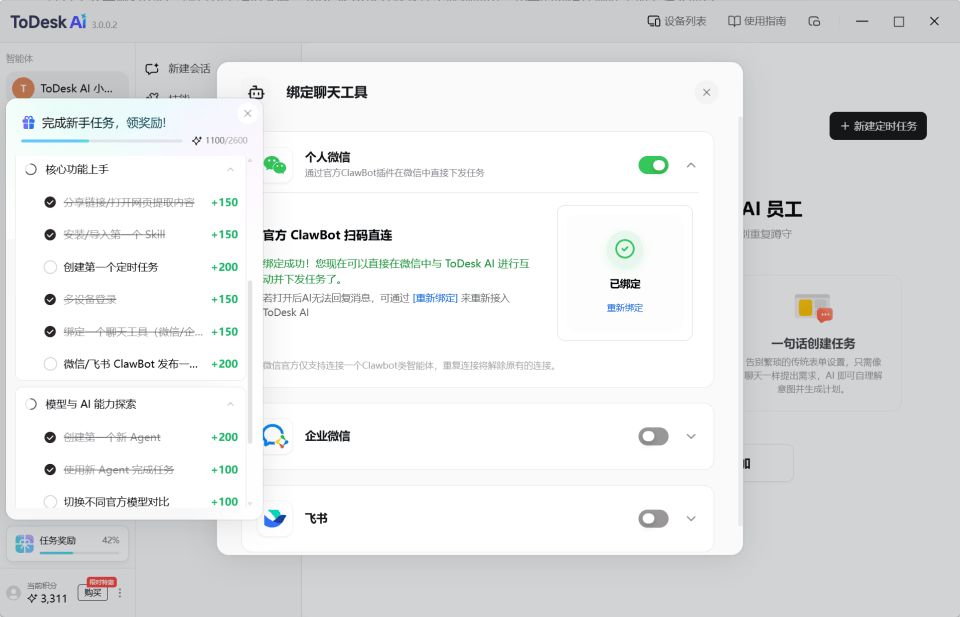Collapse the 模型与 AI 能力探索 task group
Screen dimensions: 960x617
(230, 404)
